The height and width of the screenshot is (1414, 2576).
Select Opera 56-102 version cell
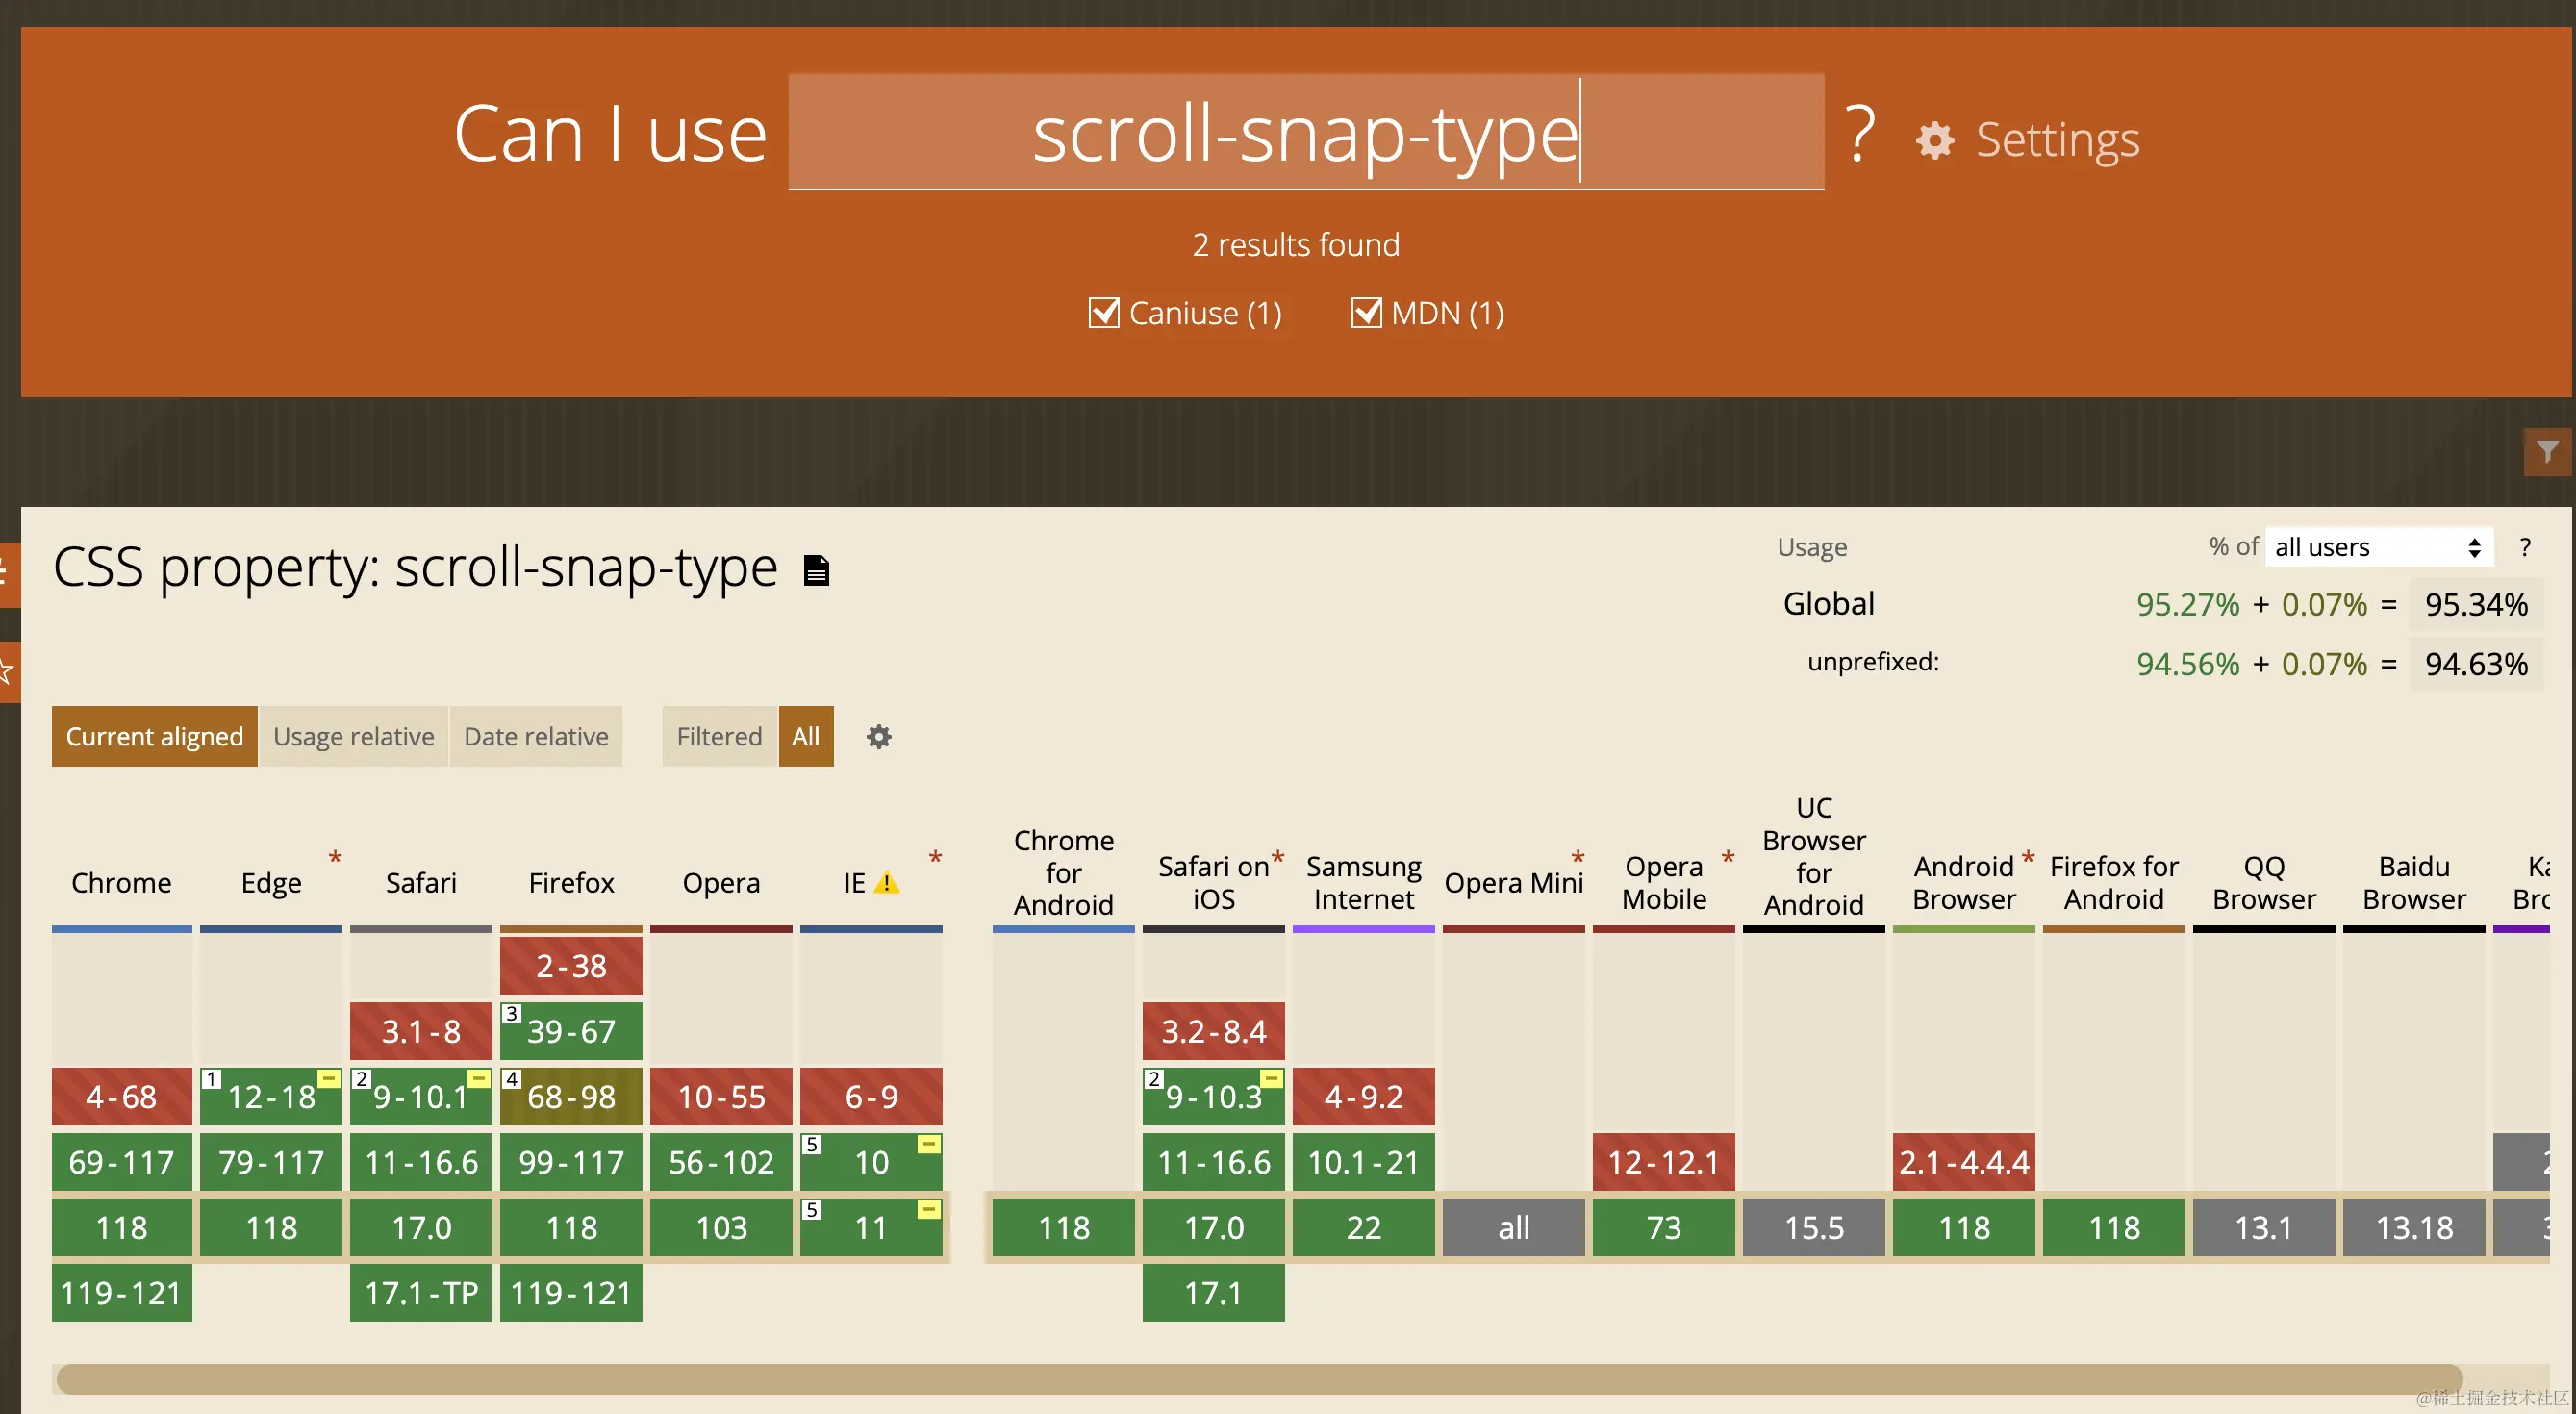click(721, 1162)
